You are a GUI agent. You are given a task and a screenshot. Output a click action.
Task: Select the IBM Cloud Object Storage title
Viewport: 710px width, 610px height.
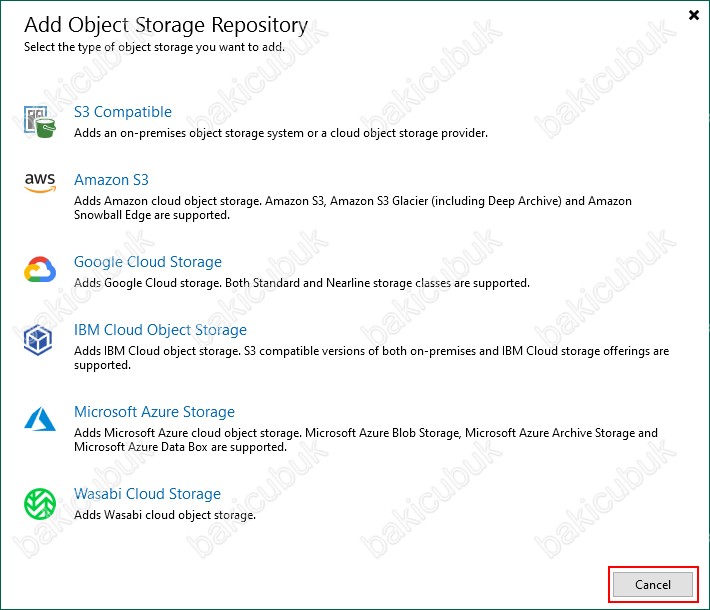click(x=160, y=330)
